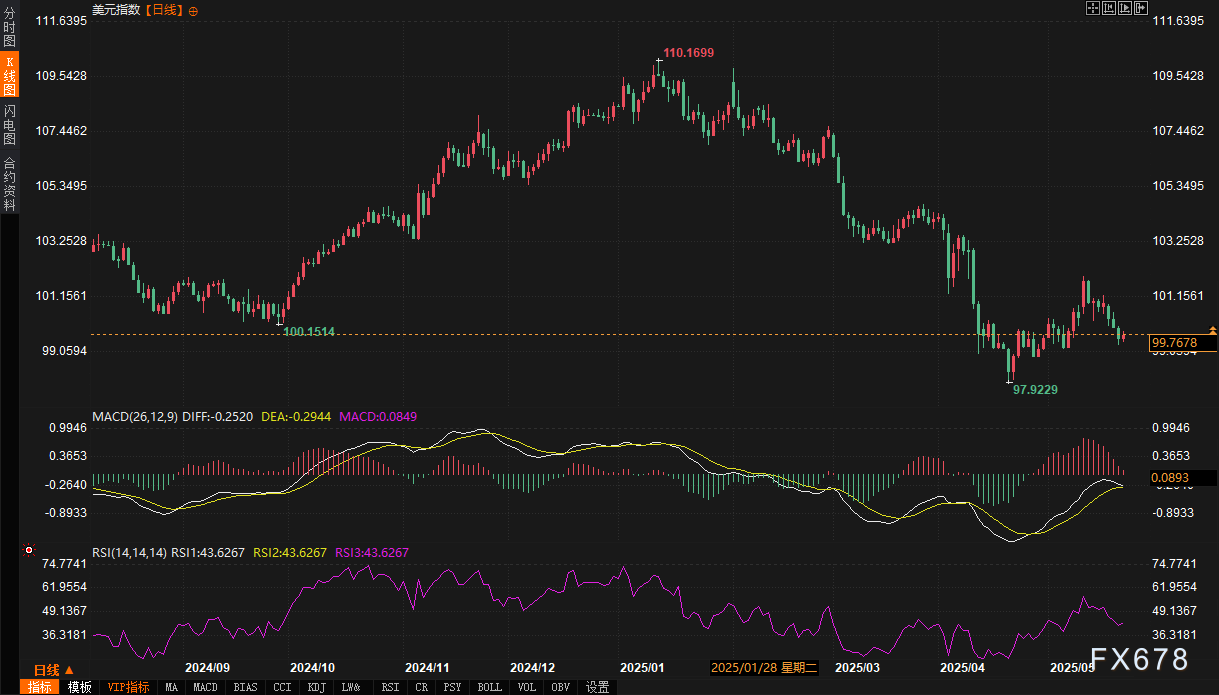Open the 日线 period selector at bottom left
This screenshot has height=695, width=1219.
coord(48,670)
